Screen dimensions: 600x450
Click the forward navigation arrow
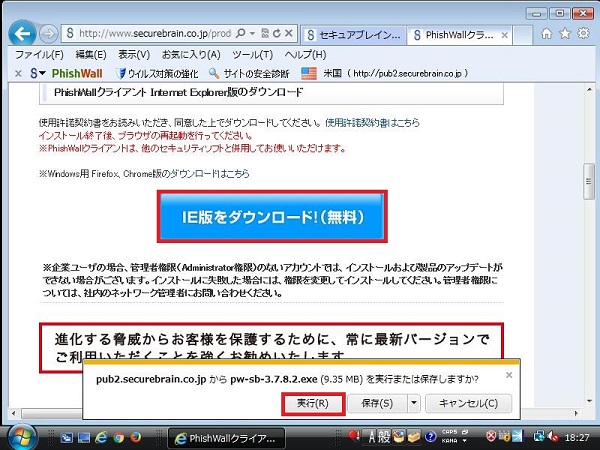tap(49, 34)
